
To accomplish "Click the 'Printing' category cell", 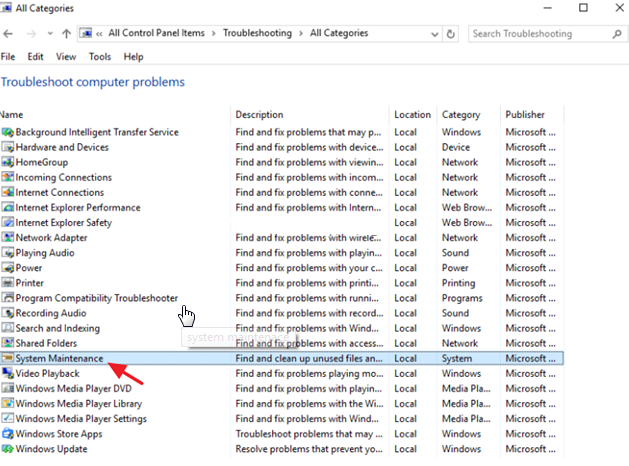I will click(459, 283).
